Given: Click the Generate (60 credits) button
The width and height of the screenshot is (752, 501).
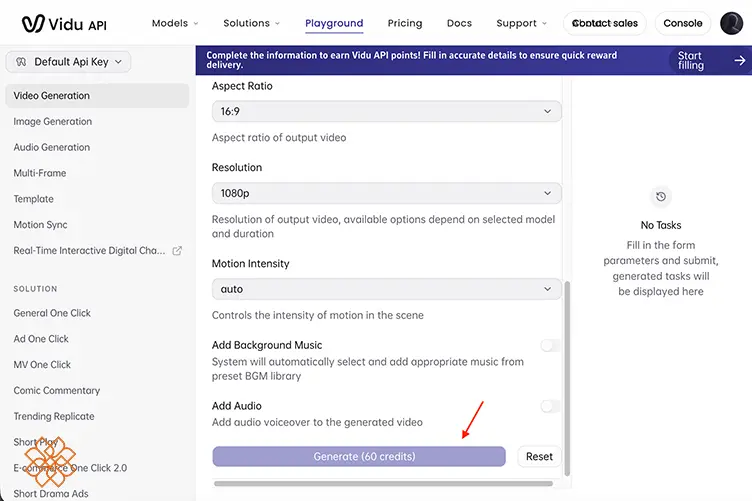Looking at the screenshot, I should [359, 456].
